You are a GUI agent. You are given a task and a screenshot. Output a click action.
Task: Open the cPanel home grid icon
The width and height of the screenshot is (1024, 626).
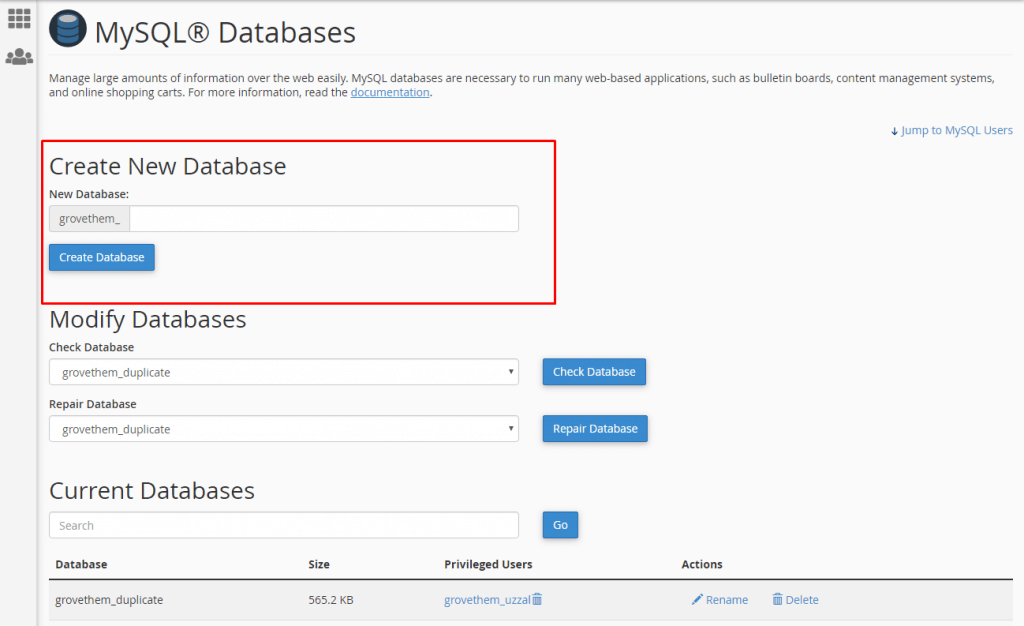click(x=19, y=18)
